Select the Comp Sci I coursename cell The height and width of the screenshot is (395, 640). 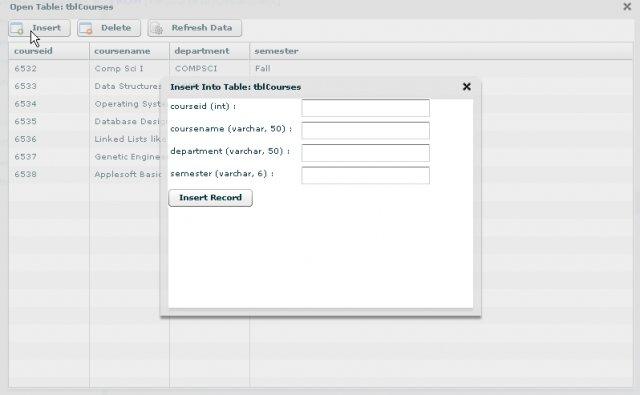click(129, 69)
